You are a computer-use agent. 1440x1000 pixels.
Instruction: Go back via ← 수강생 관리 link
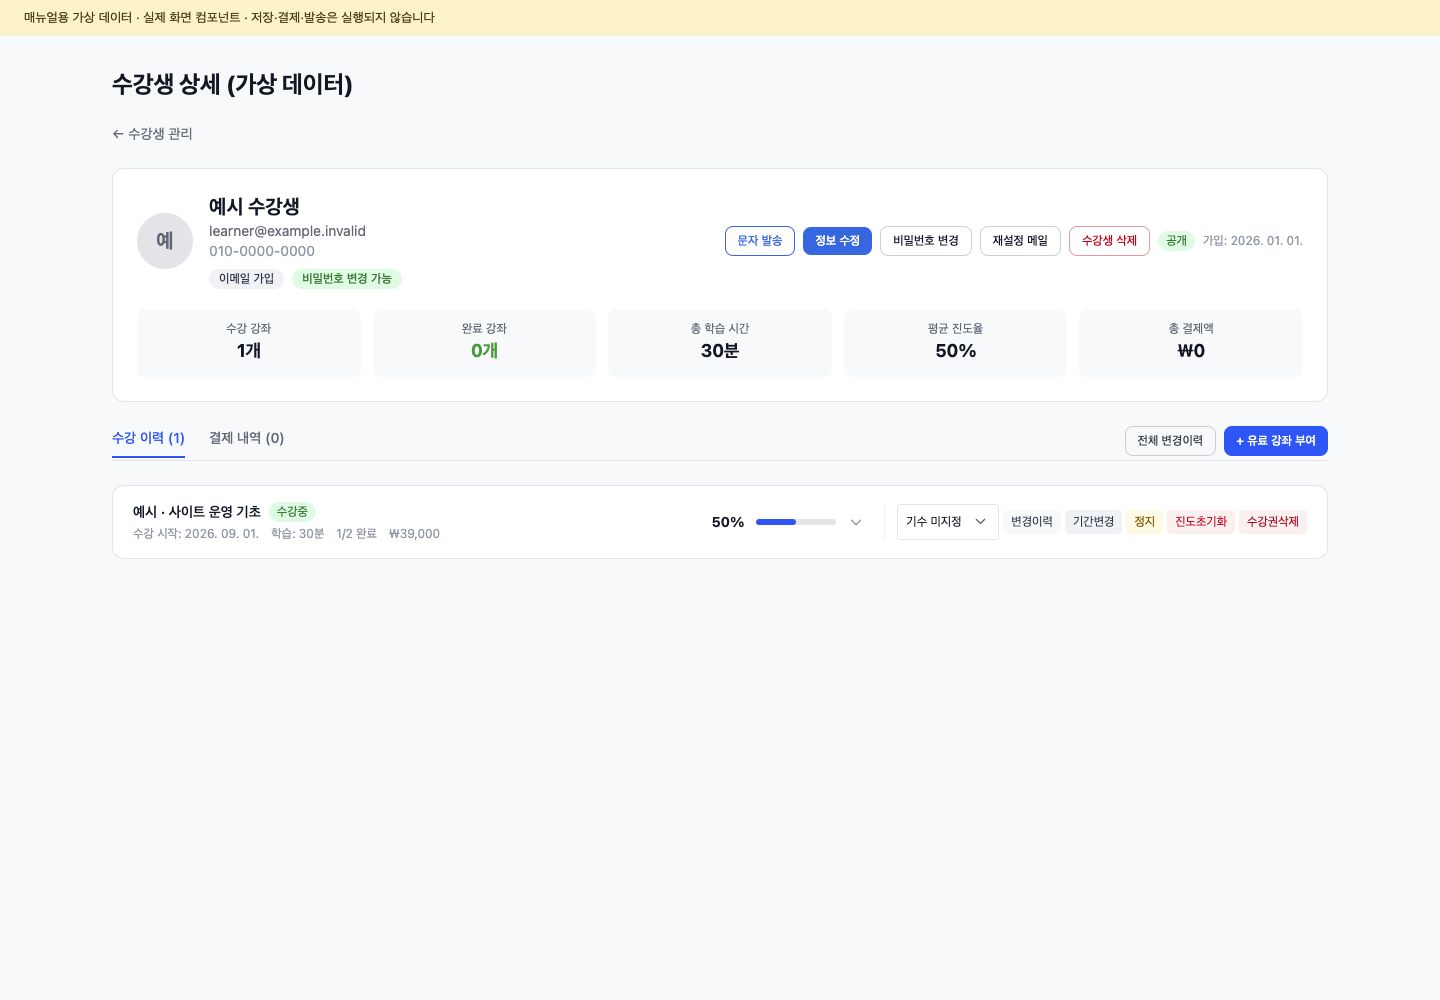152,134
